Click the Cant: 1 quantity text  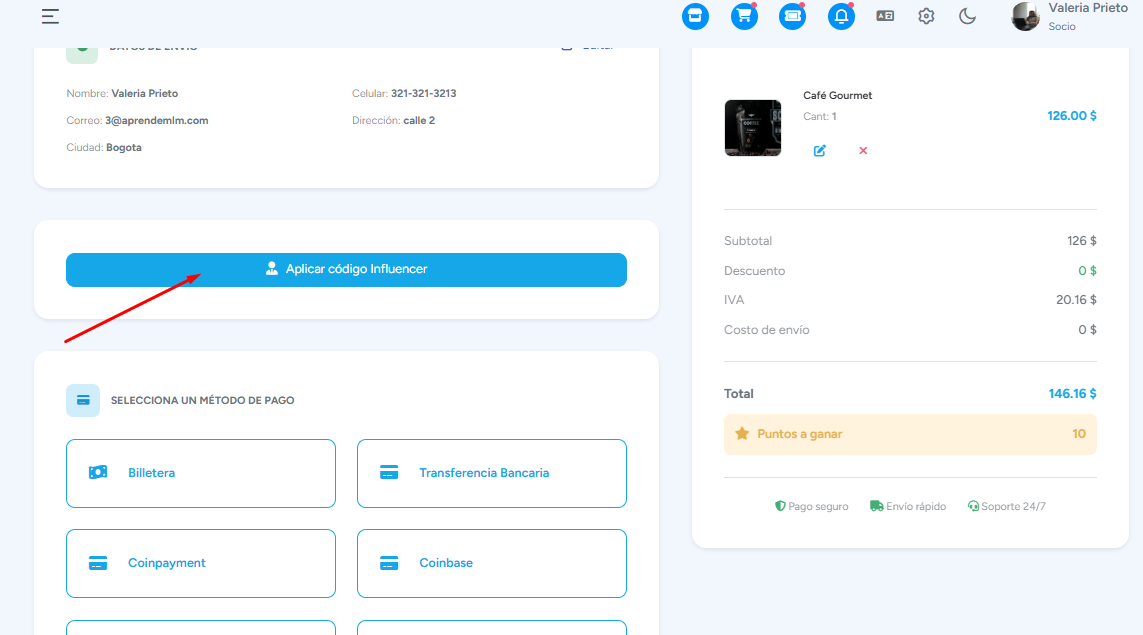pos(820,117)
